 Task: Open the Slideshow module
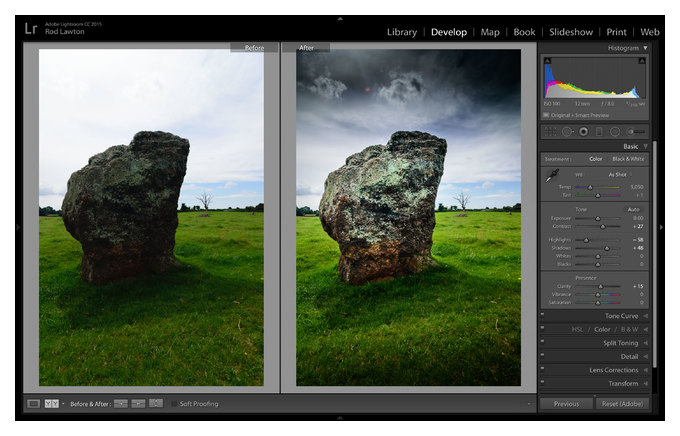(571, 32)
